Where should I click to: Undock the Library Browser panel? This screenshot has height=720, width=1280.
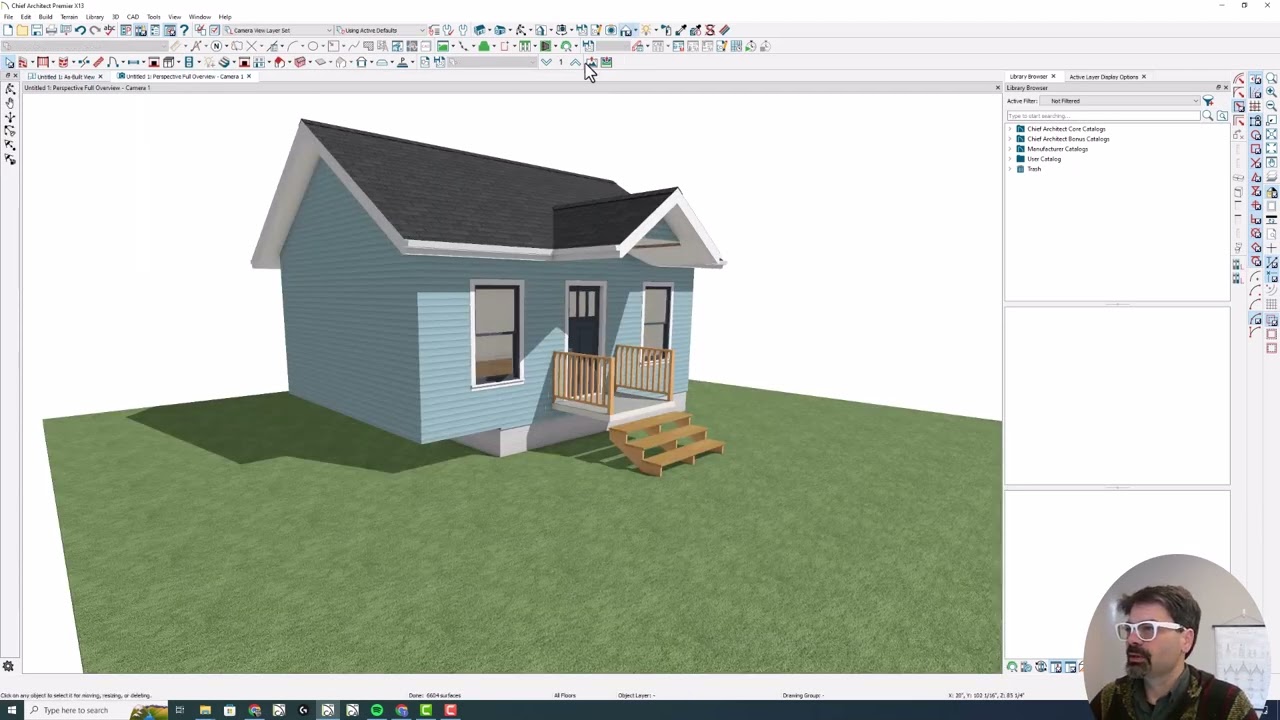pyautogui.click(x=1218, y=88)
